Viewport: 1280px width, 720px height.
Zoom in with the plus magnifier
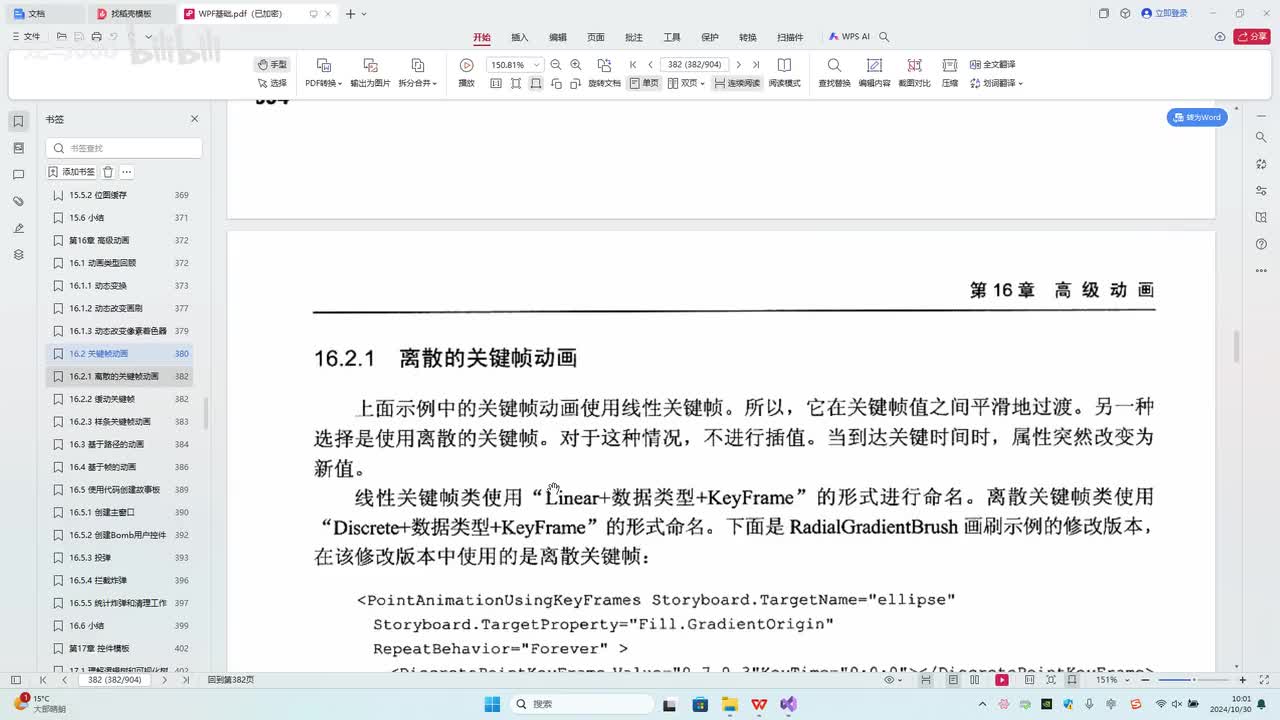[576, 64]
